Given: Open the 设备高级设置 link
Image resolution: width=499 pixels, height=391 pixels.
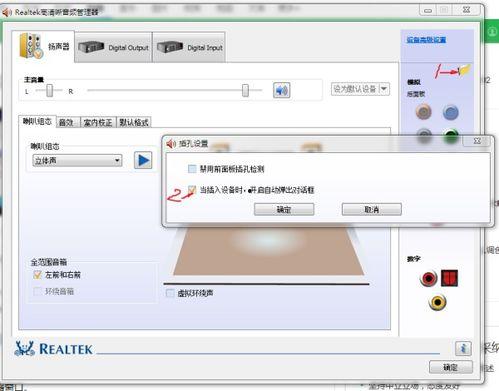Looking at the screenshot, I should [x=426, y=40].
